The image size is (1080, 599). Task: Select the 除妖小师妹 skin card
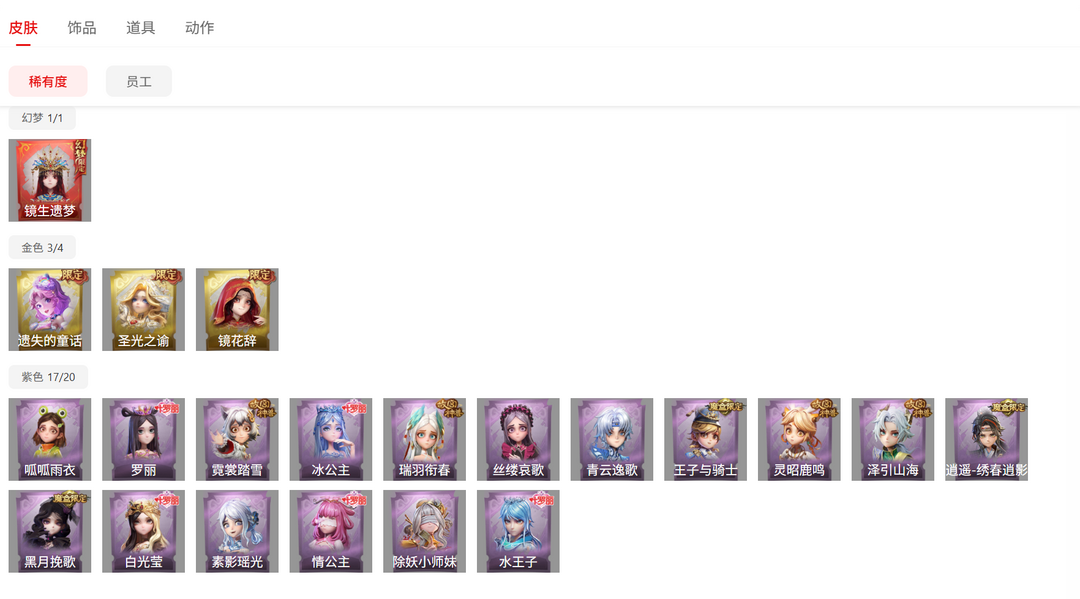[x=424, y=532]
